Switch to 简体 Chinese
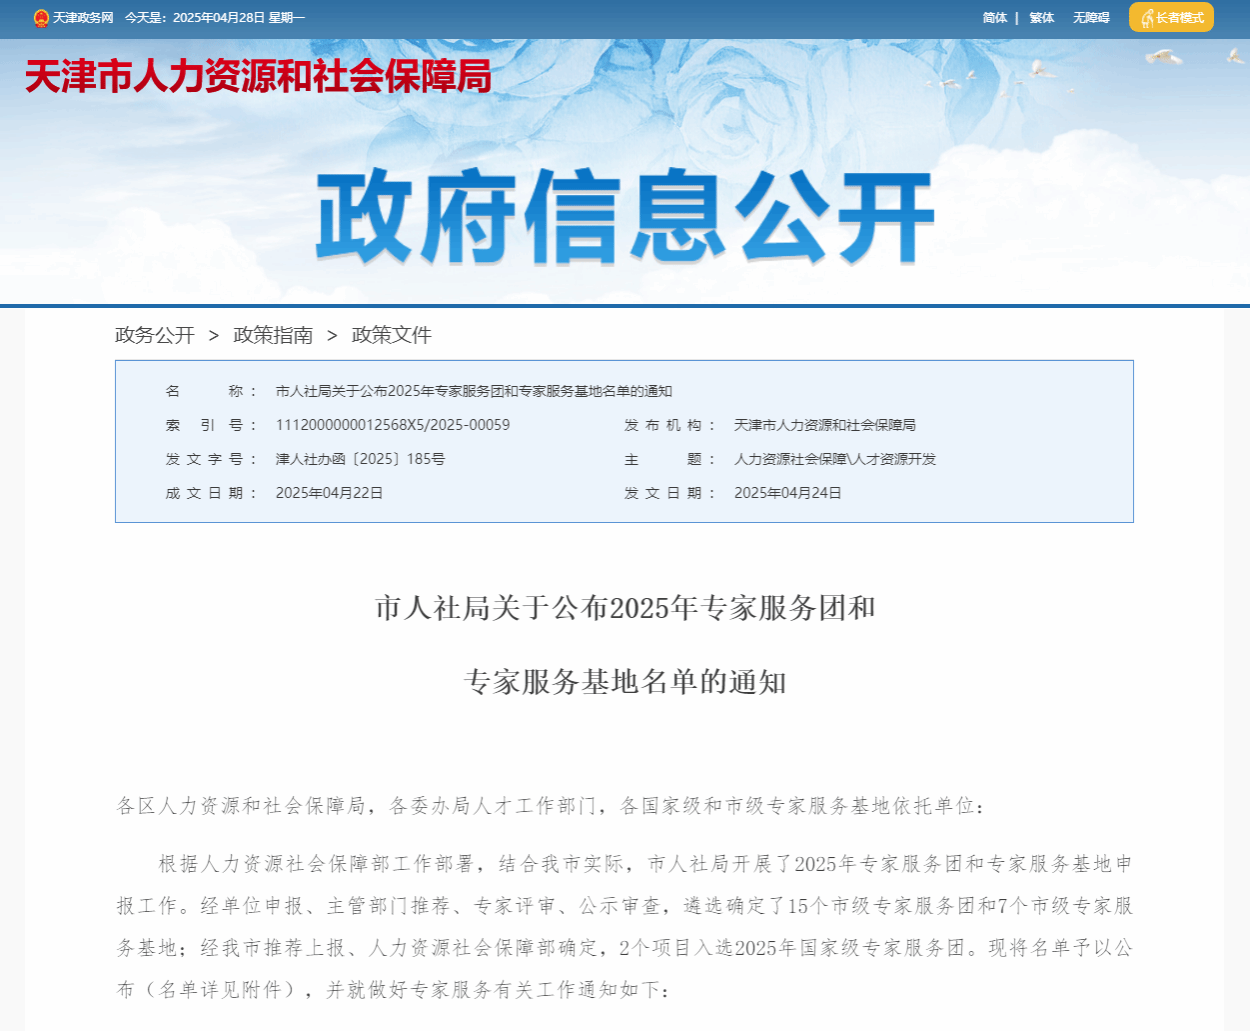 click(x=994, y=18)
